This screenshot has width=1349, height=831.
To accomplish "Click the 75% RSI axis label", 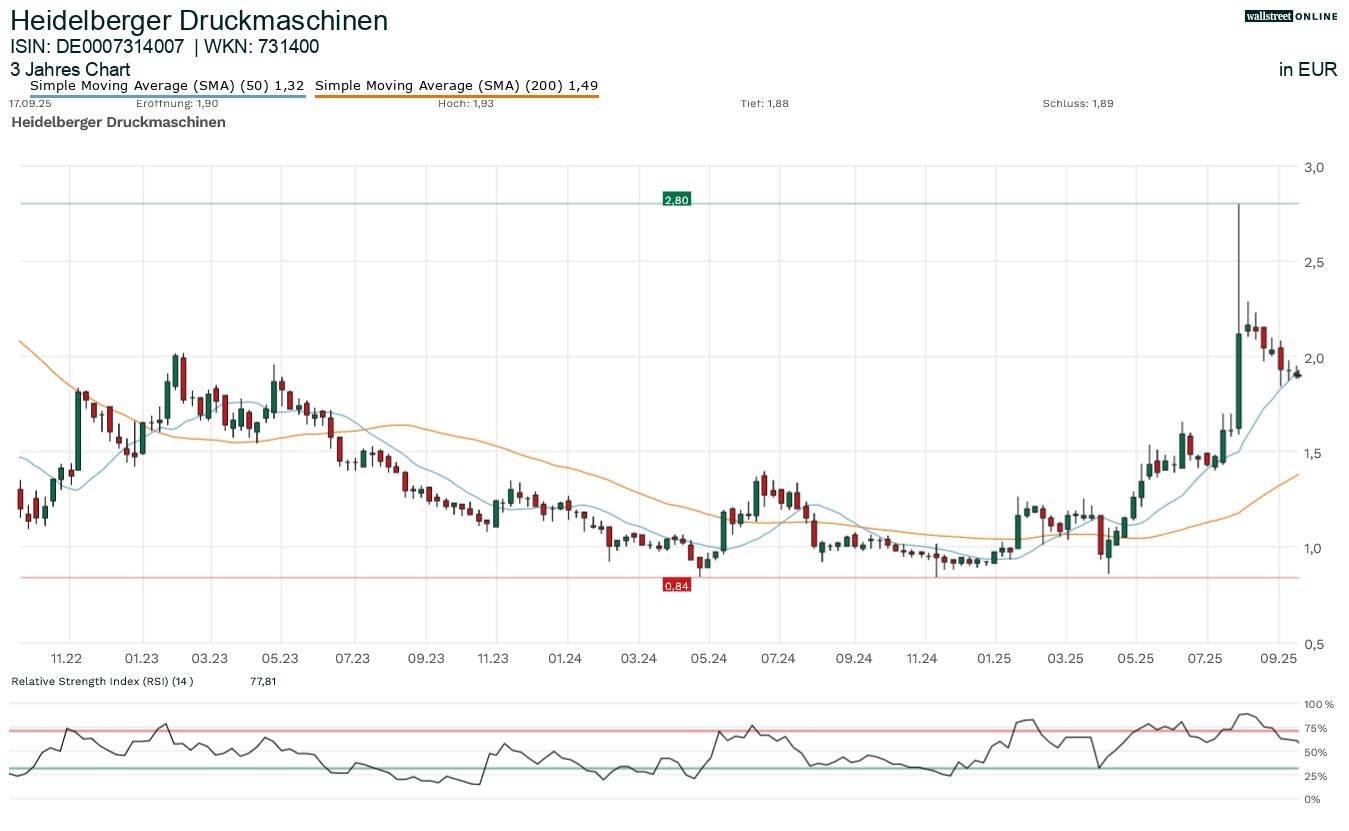I will pyautogui.click(x=1315, y=728).
